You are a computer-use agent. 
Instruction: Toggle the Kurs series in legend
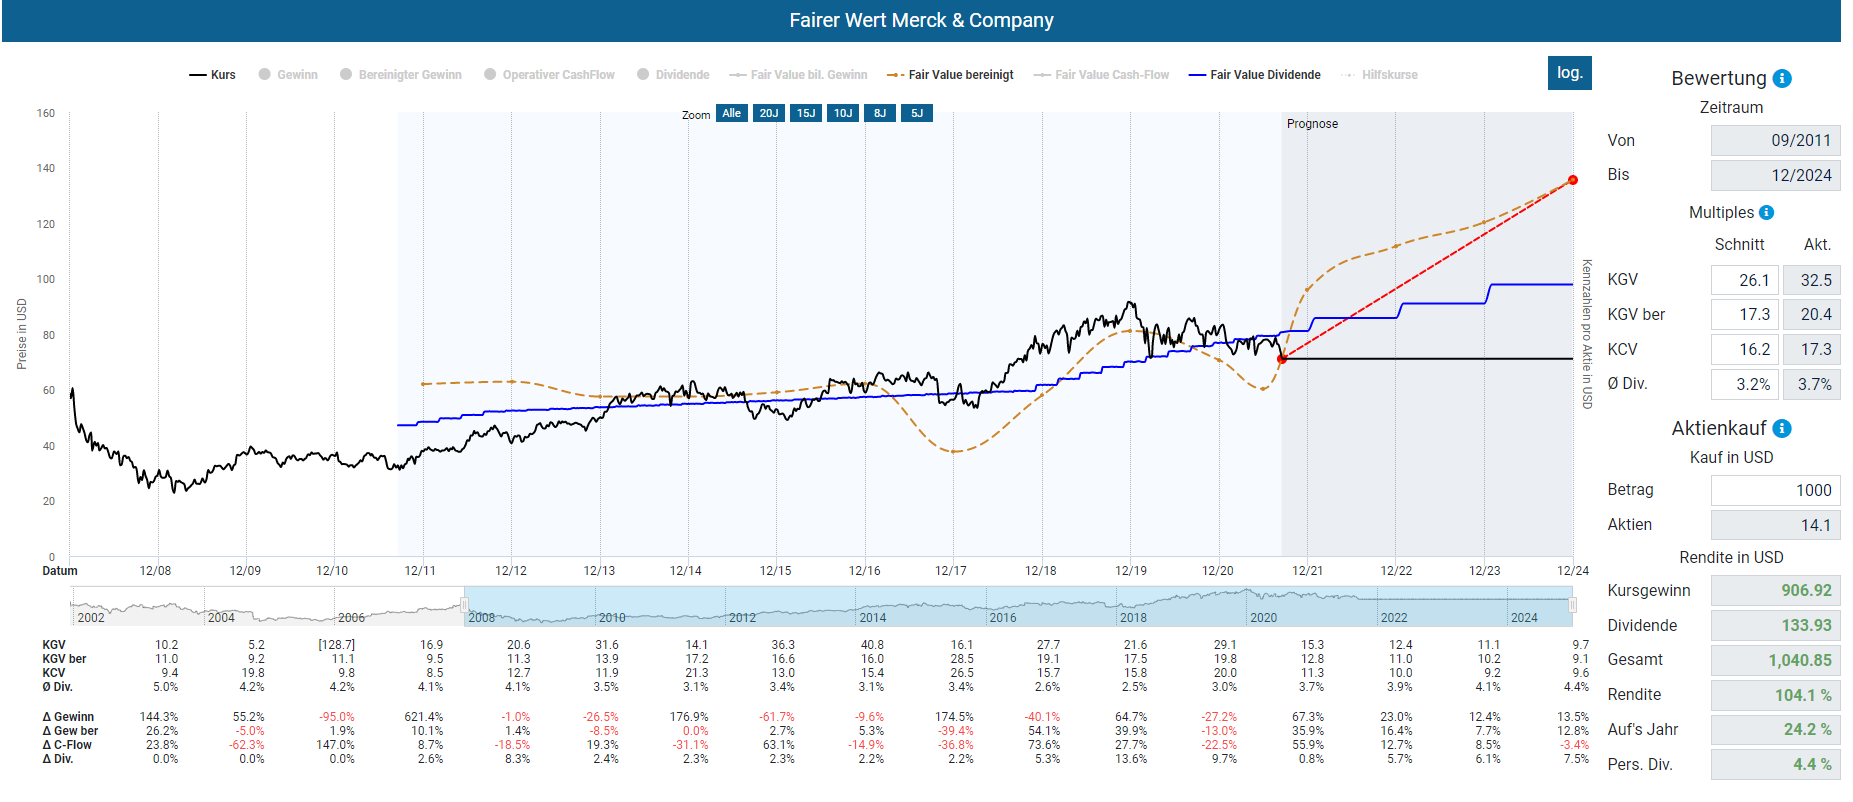pos(213,75)
